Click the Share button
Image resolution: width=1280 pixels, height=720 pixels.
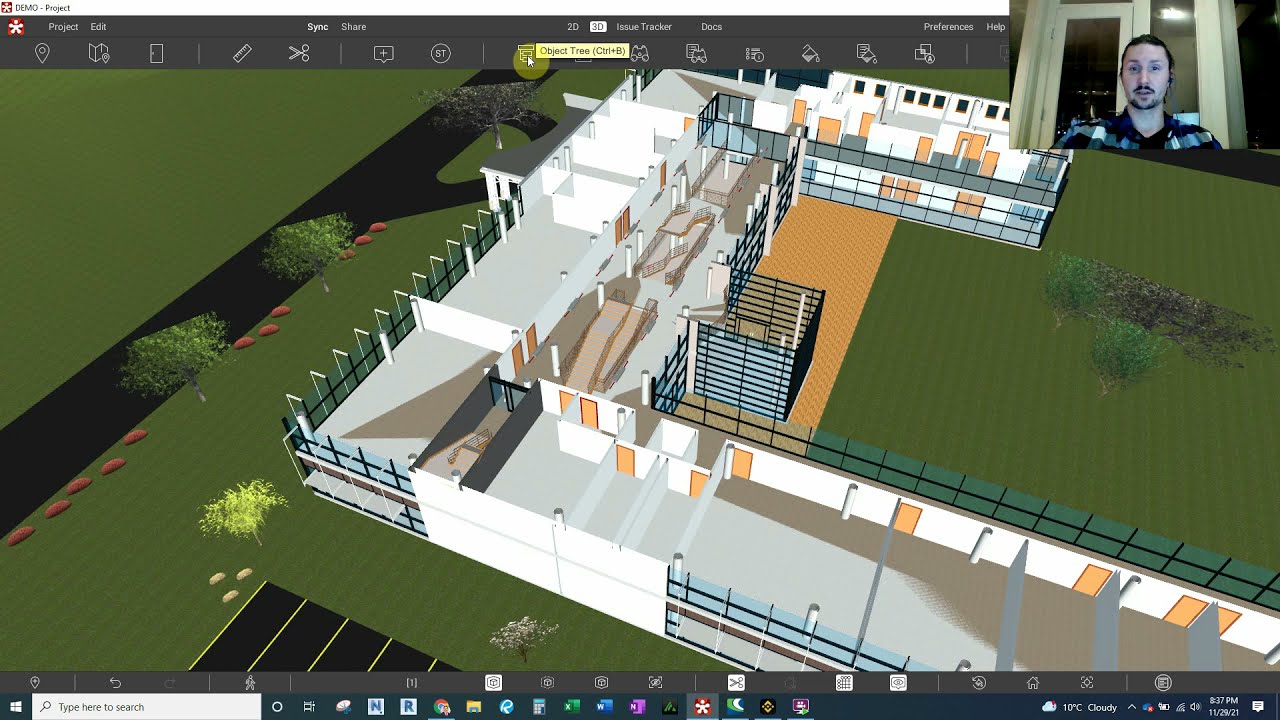pos(353,27)
